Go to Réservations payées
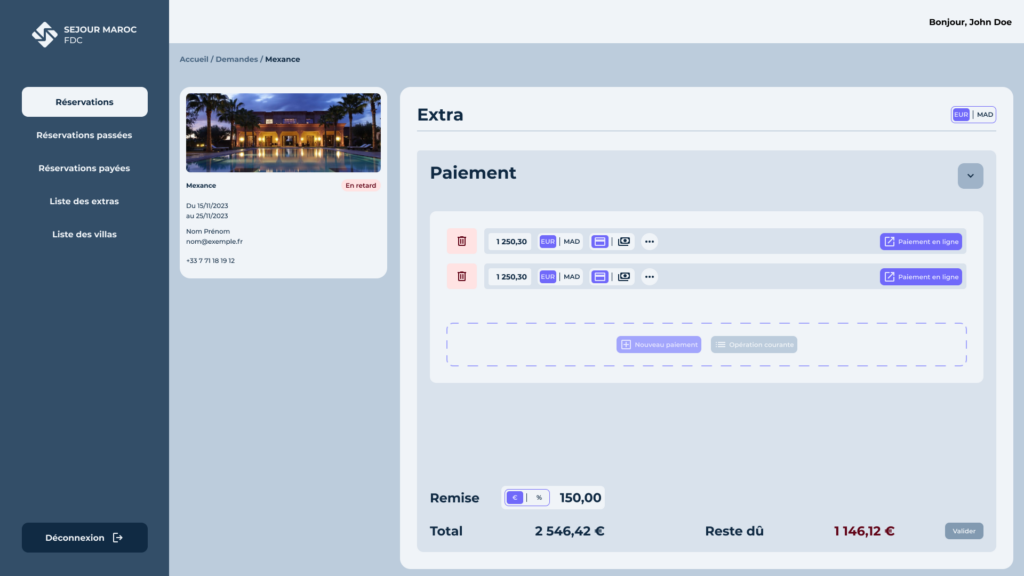The image size is (1024, 576). [84, 167]
